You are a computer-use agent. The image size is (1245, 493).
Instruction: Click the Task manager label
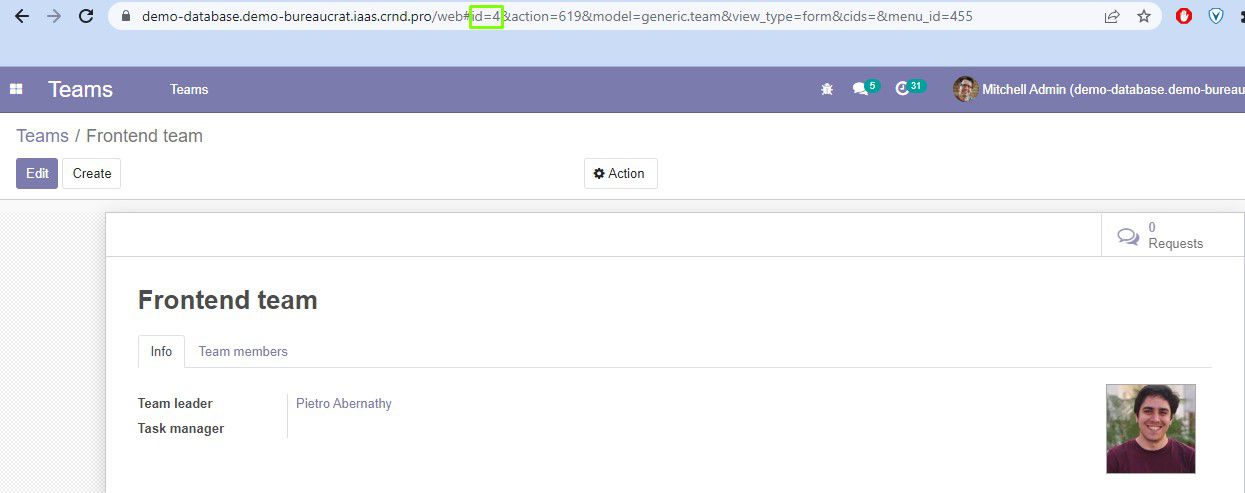tap(181, 429)
